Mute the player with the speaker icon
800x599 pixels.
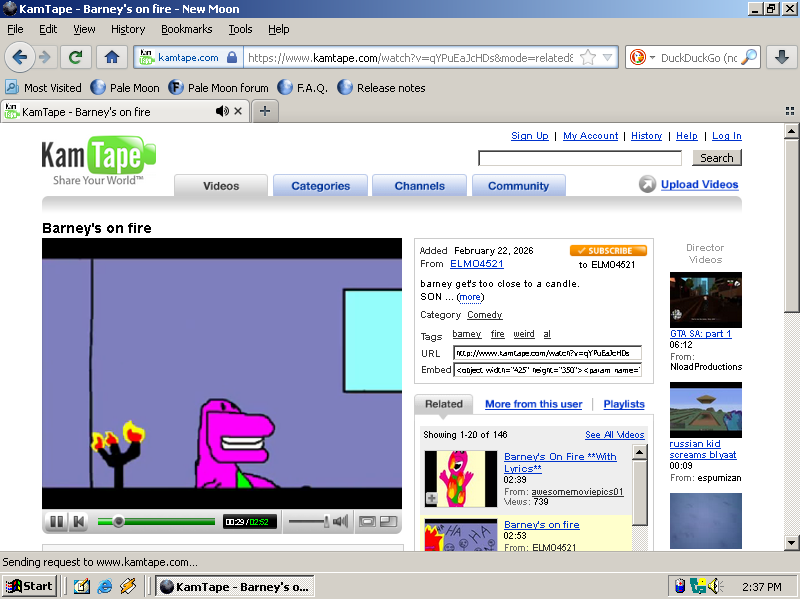pyautogui.click(x=340, y=521)
